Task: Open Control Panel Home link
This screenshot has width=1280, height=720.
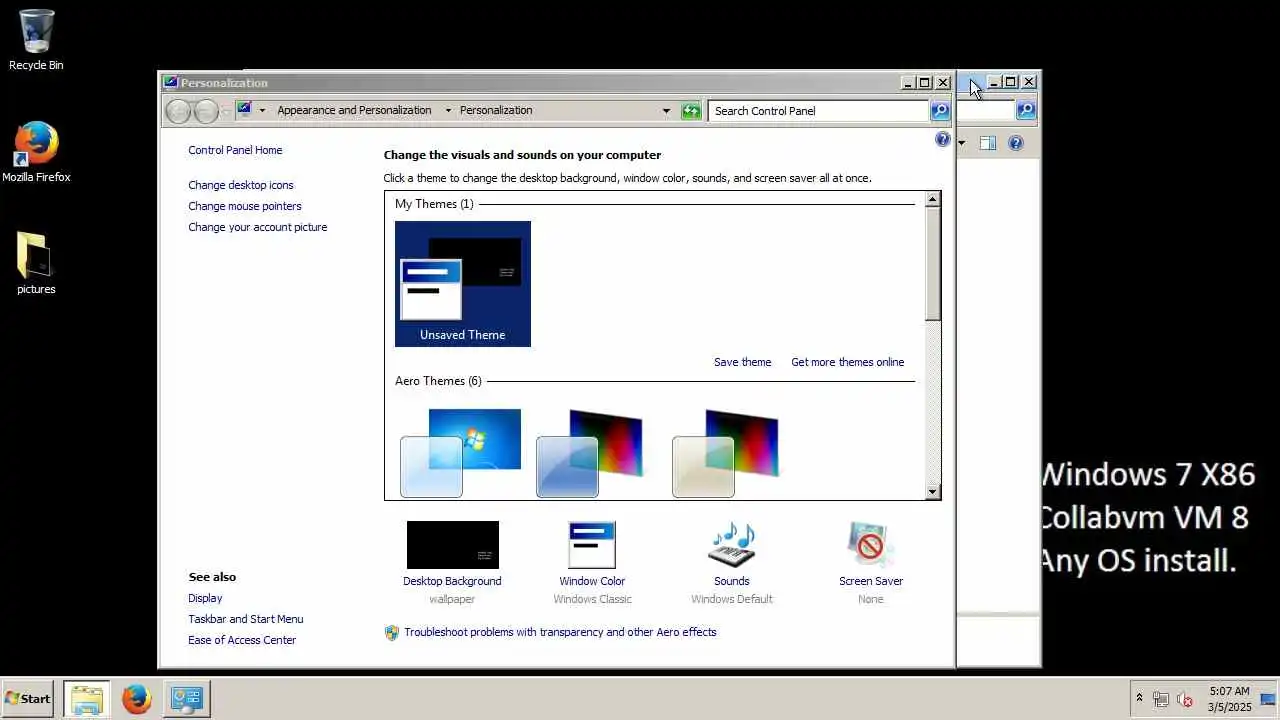Action: click(235, 150)
